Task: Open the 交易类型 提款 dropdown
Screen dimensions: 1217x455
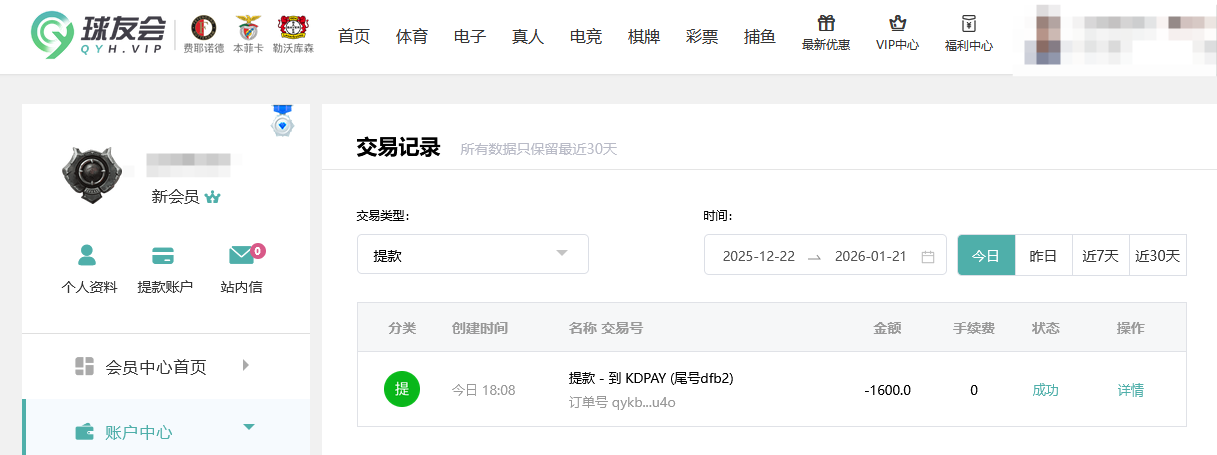Action: click(473, 254)
